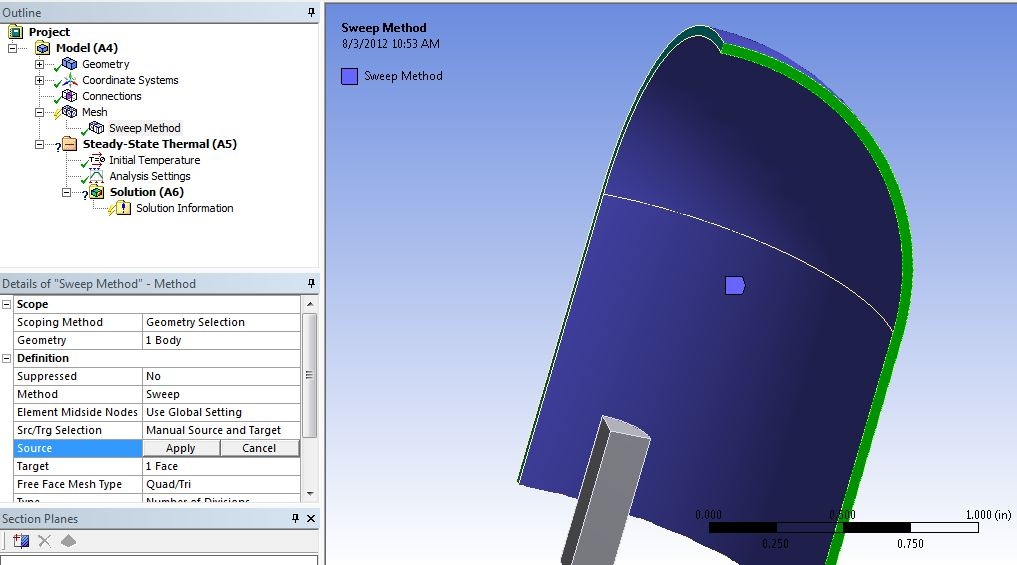Viewport: 1017px width, 565px height.
Task: Click the Connections node icon
Action: [69, 96]
